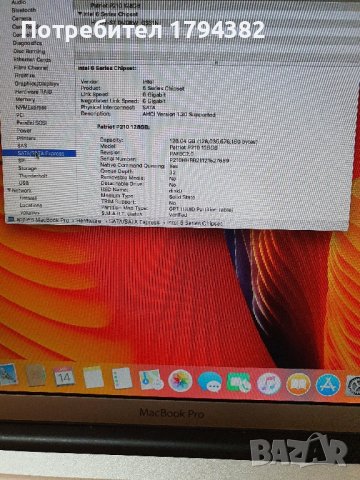Select Locations under Network
The width and height of the screenshot is (360, 480).
coord(31,205)
